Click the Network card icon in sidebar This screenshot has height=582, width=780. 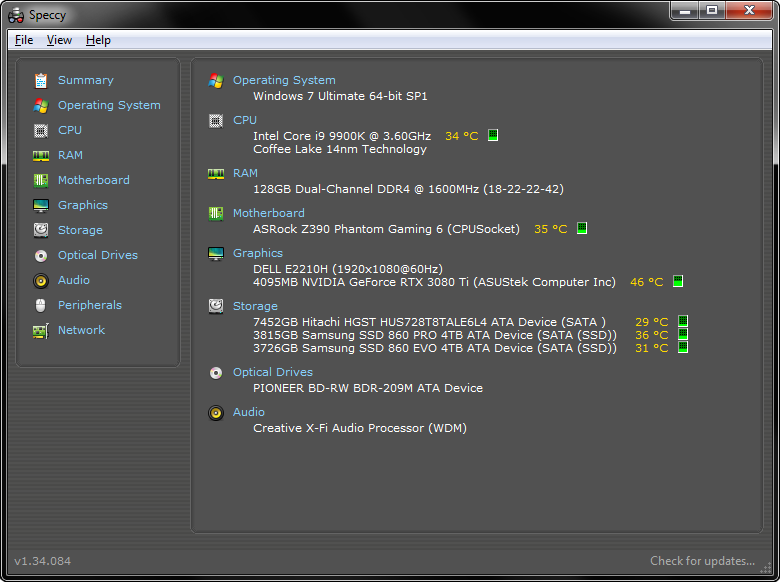(41, 331)
